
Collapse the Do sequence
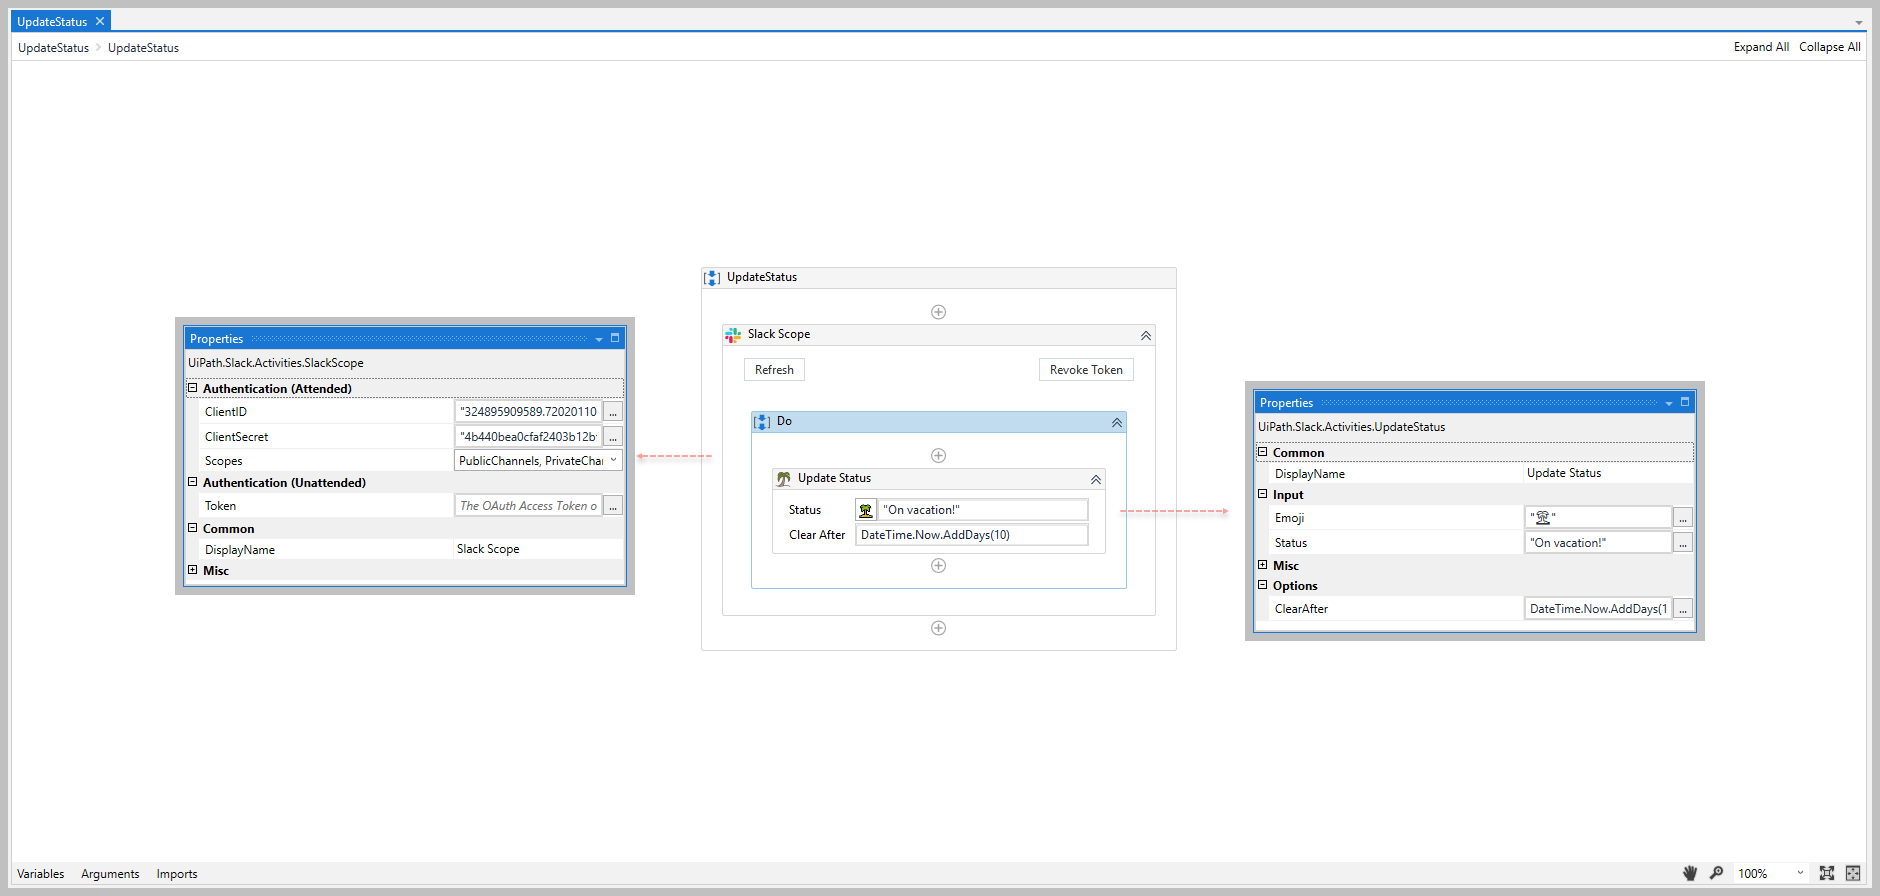point(1117,423)
